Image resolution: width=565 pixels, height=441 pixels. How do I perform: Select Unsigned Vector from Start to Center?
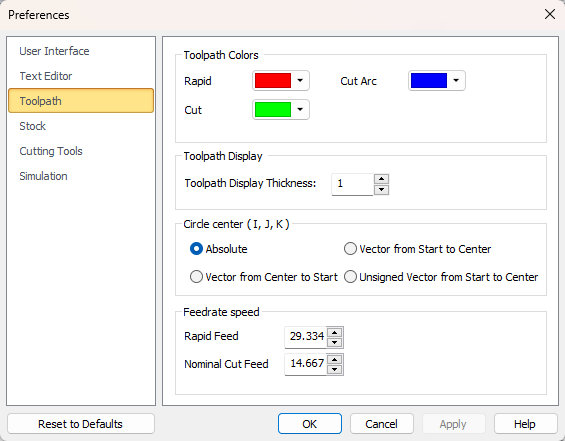441,277
